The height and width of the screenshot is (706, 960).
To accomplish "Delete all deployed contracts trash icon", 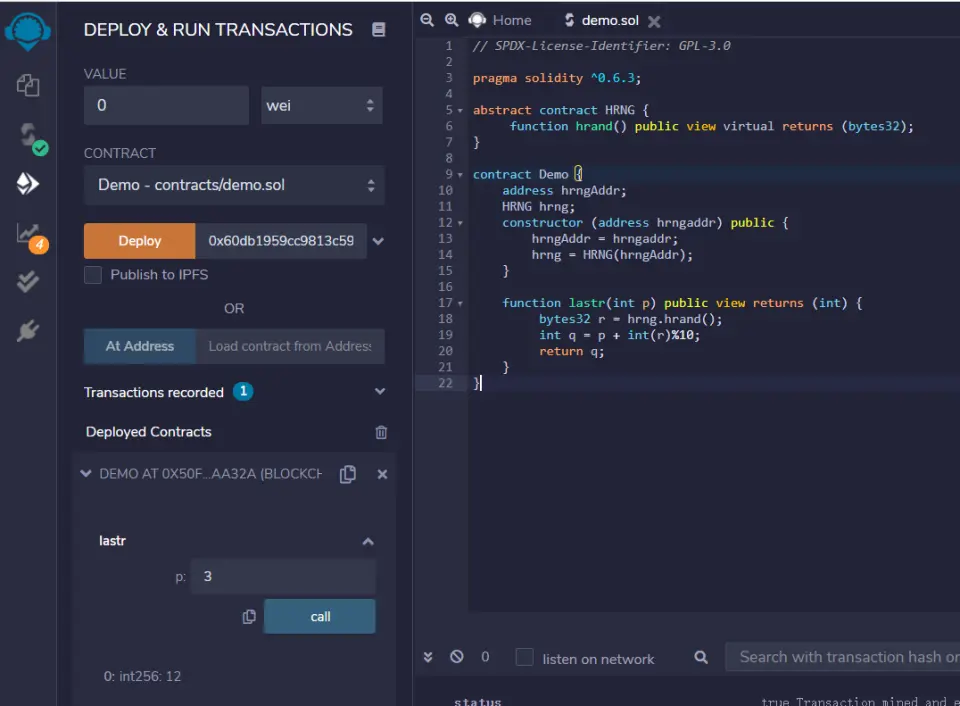I will point(381,432).
